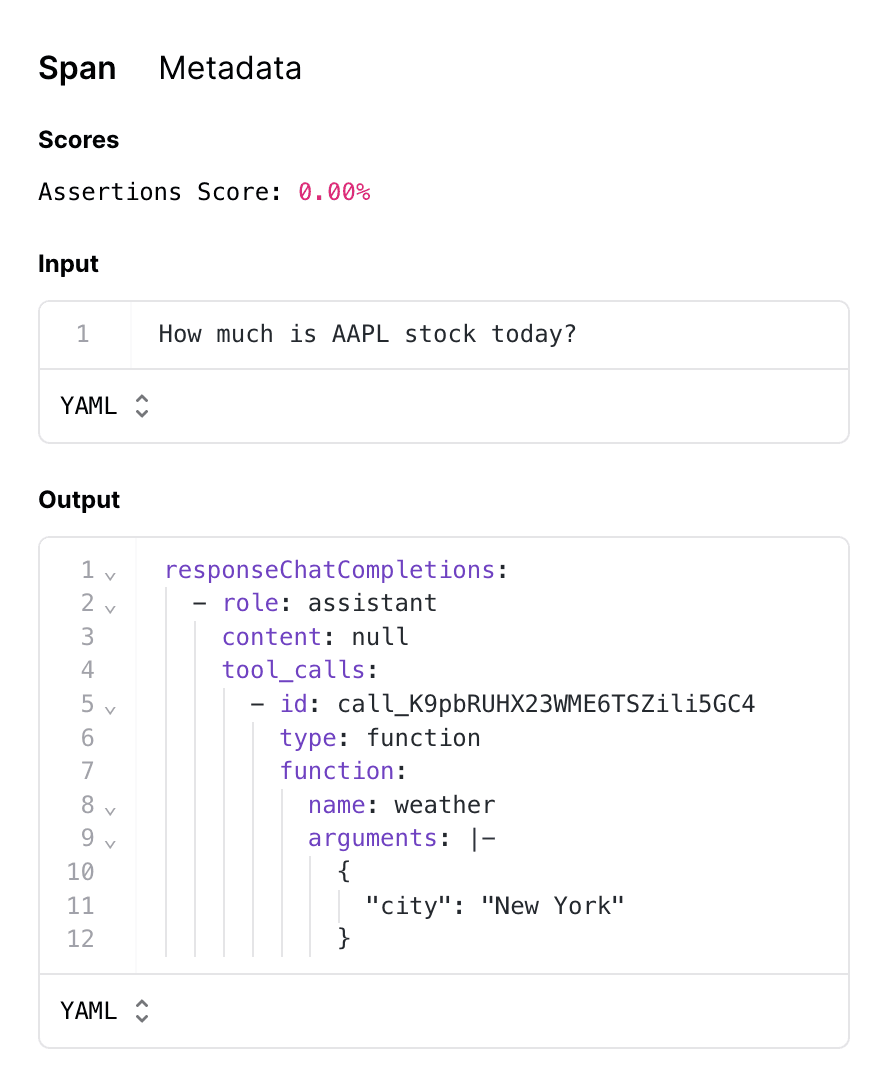
Task: Open the Output YAML format dropdown
Action: pyautogui.click(x=105, y=1011)
